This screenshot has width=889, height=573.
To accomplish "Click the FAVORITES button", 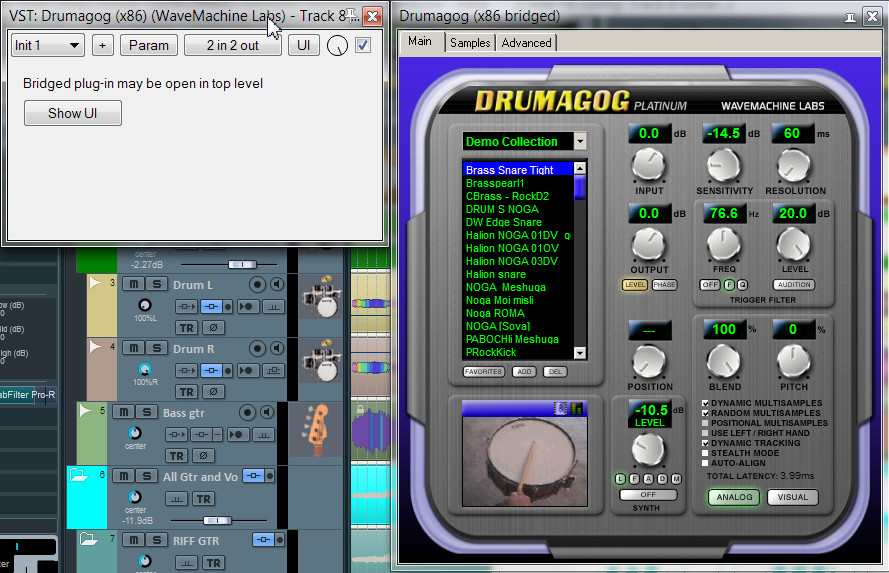I will [484, 372].
